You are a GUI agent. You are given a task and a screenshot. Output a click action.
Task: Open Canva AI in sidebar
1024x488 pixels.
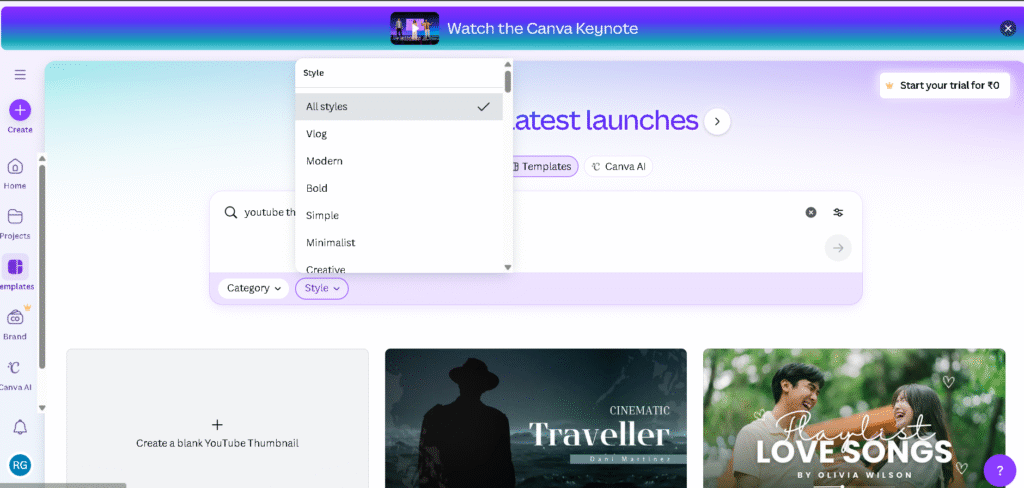coord(15,368)
